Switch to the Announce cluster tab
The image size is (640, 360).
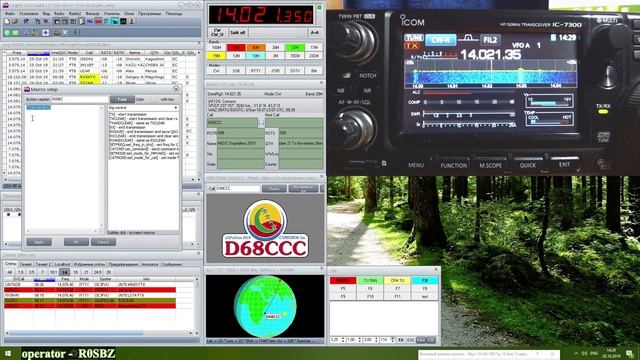(149, 264)
